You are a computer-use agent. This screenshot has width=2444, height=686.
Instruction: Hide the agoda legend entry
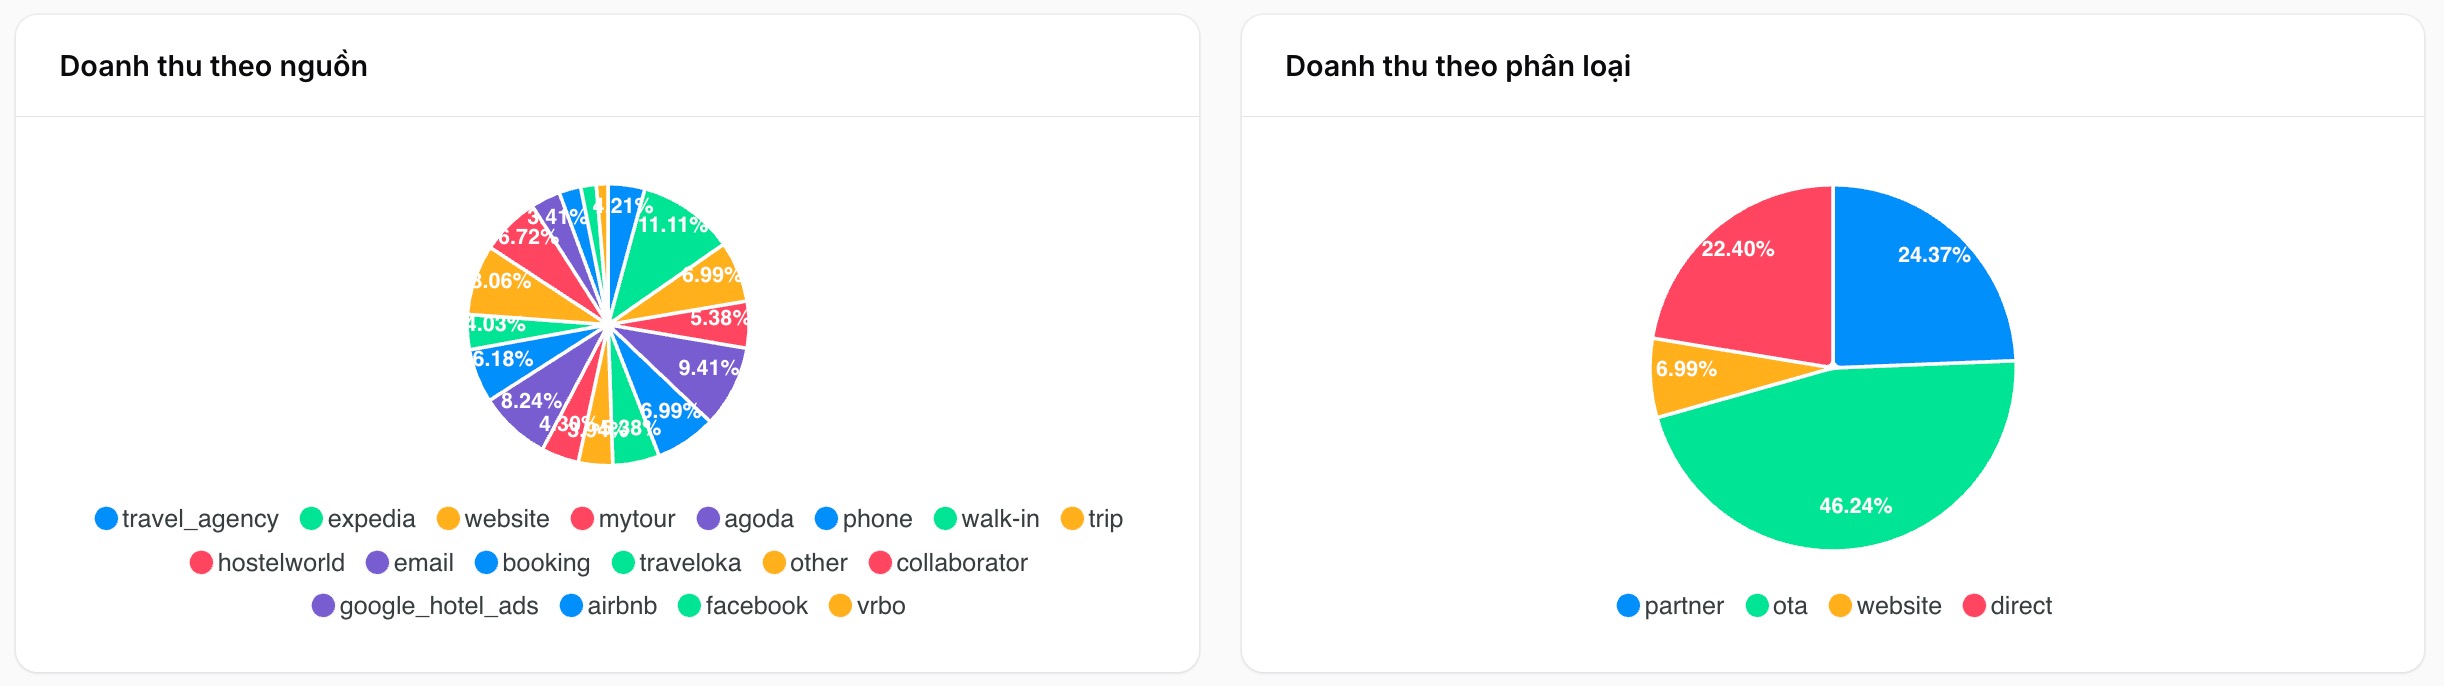745,519
